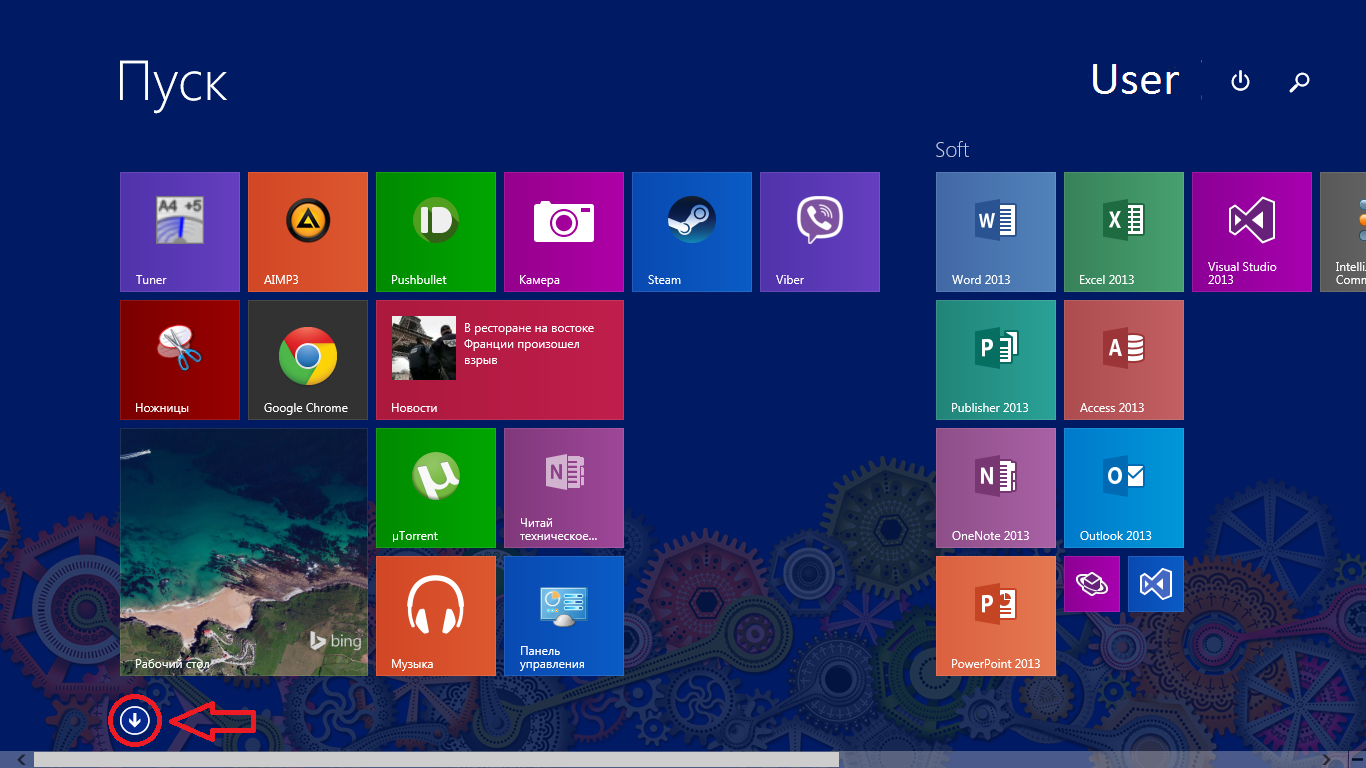Viewport: 1366px width, 768px height.
Task: Launch Excel 2013 tile
Action: click(1124, 232)
